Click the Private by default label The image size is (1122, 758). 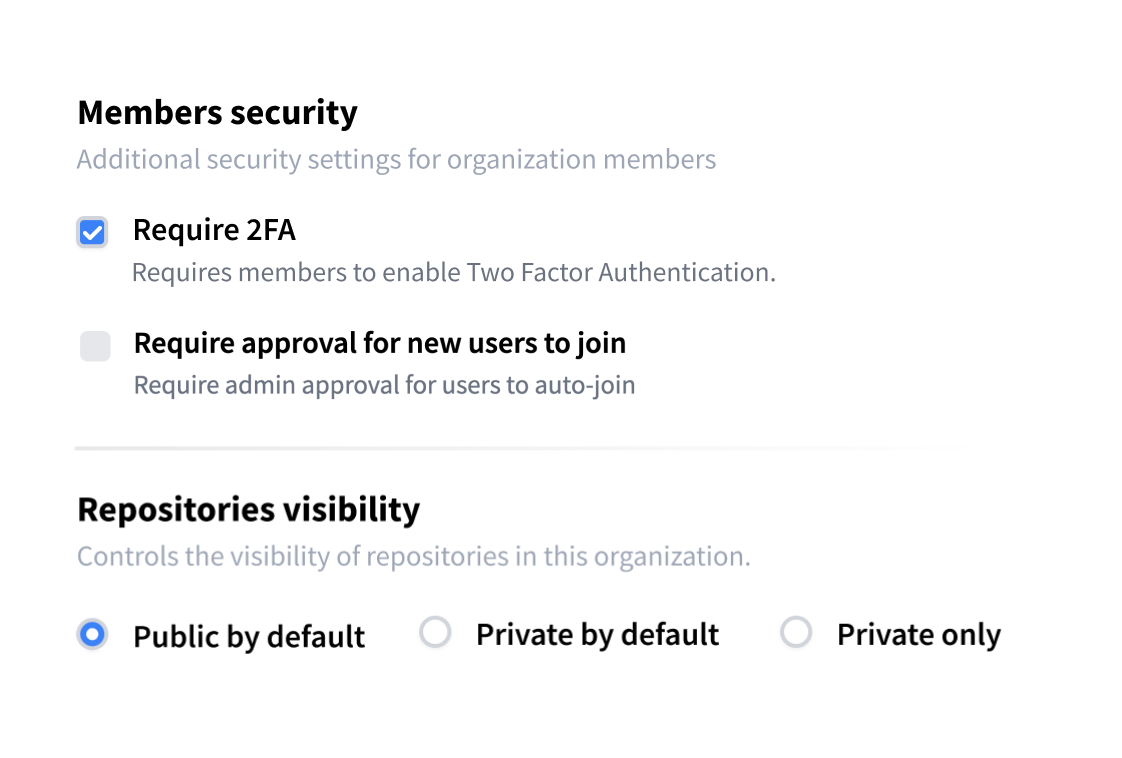(x=597, y=634)
